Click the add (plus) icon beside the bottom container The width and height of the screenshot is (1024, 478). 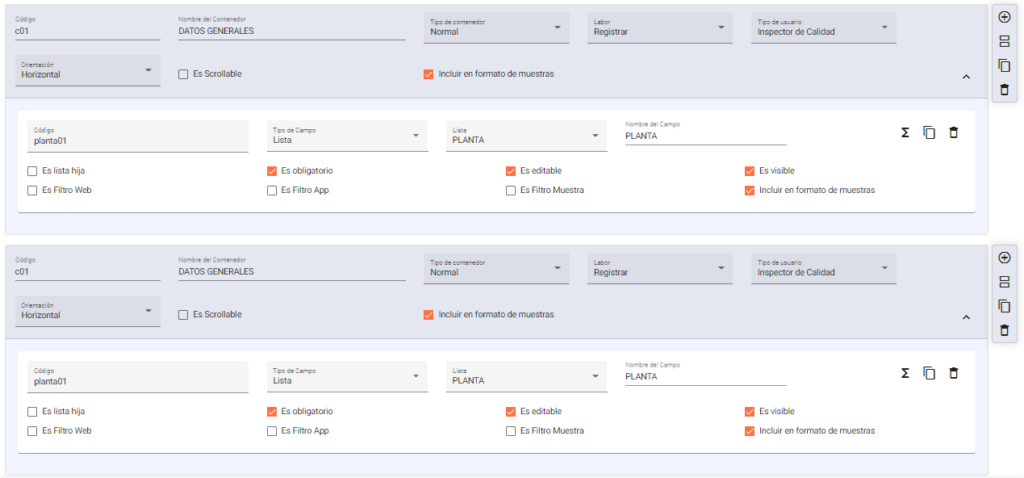pos(1004,257)
